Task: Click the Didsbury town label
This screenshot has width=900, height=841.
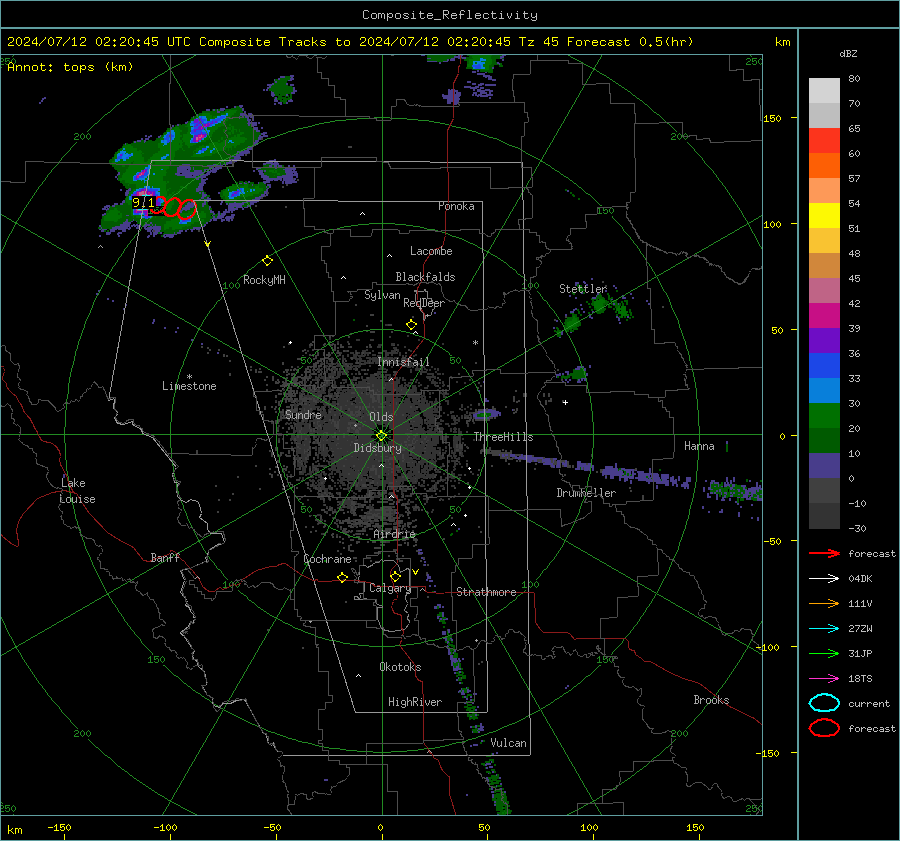Action: 378,448
